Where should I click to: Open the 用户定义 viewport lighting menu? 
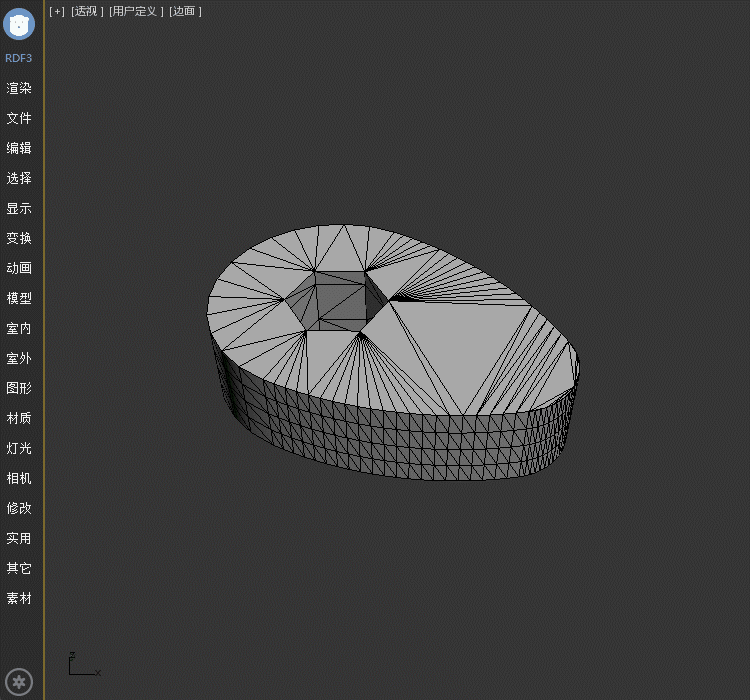[135, 11]
